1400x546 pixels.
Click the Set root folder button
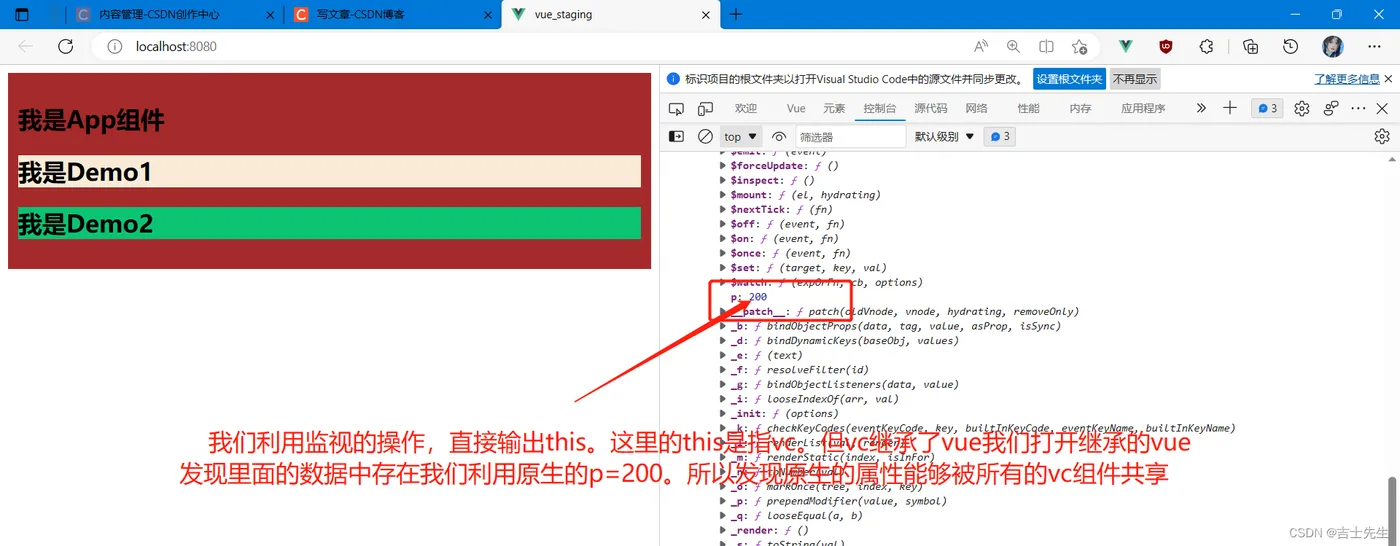(x=1069, y=79)
